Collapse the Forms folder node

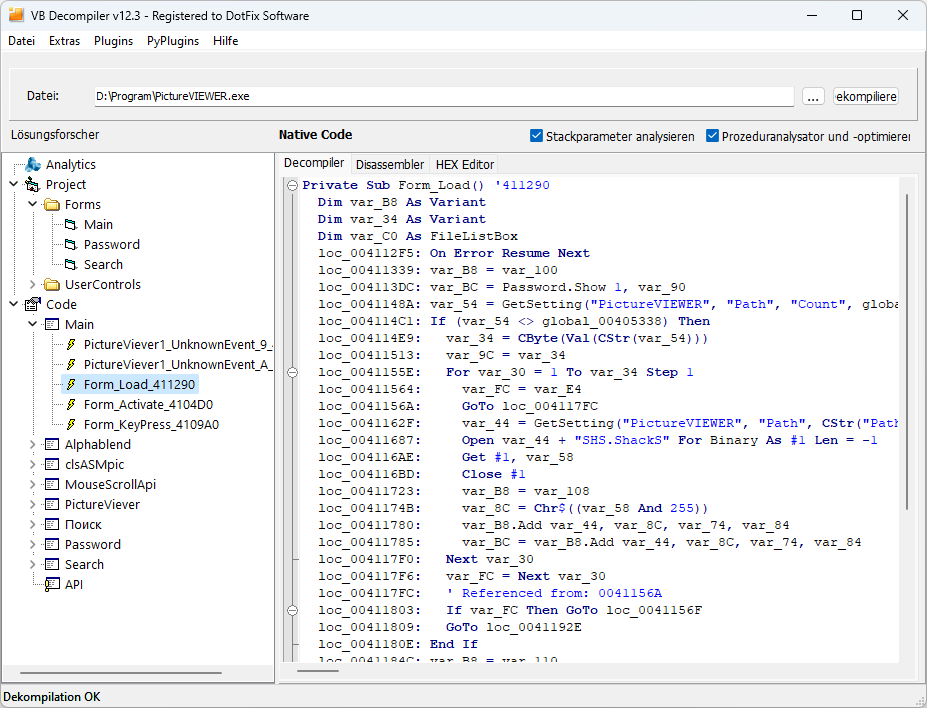click(x=33, y=204)
